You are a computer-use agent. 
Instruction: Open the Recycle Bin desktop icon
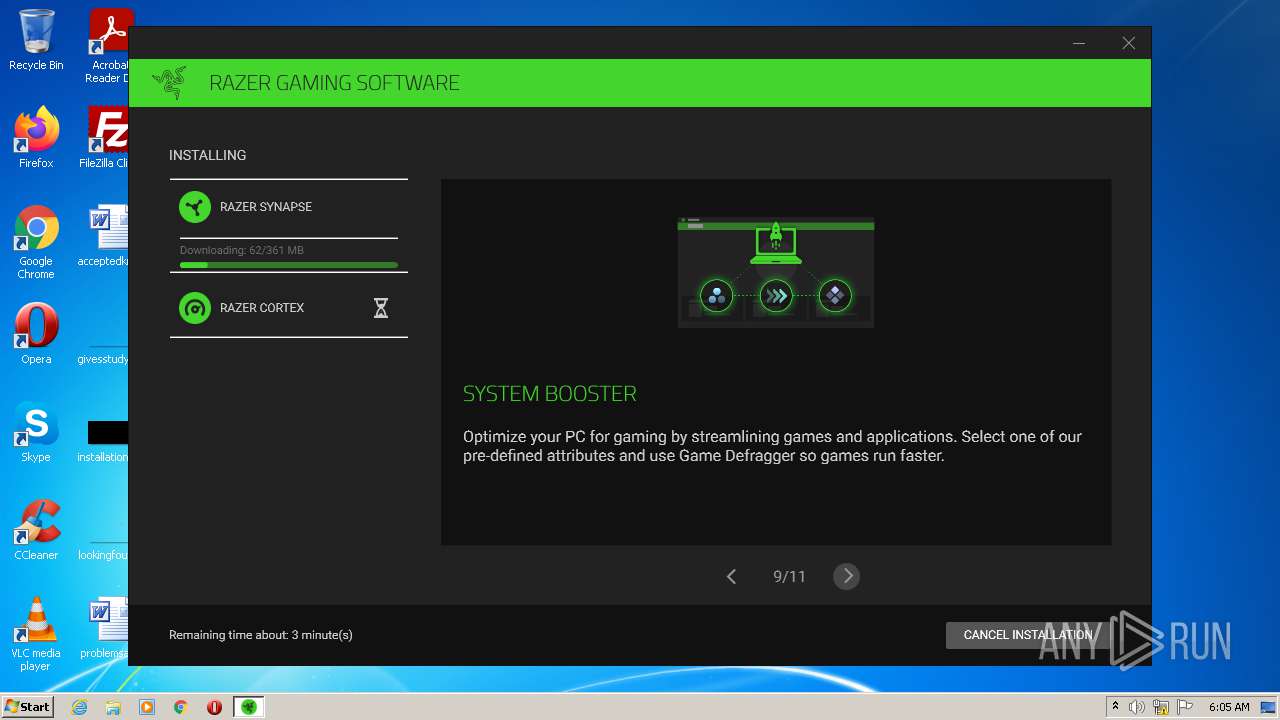point(36,41)
